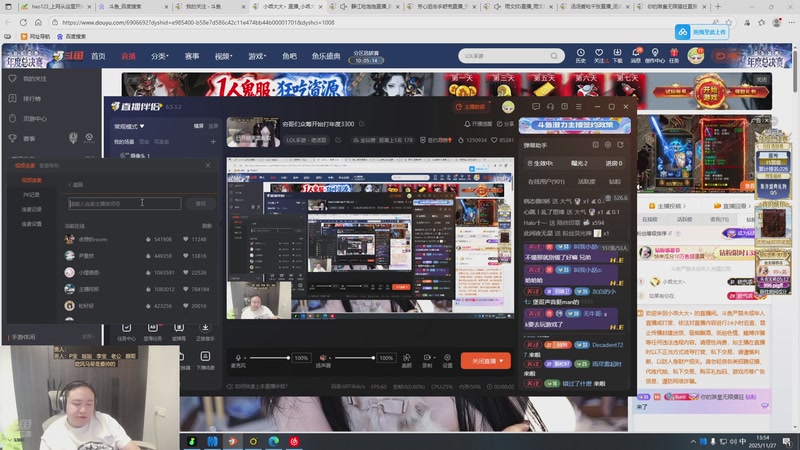The height and width of the screenshot is (450, 800).
Task: Go back with 返回 chevron in 连麦 dialog
Action: pyautogui.click(x=75, y=185)
